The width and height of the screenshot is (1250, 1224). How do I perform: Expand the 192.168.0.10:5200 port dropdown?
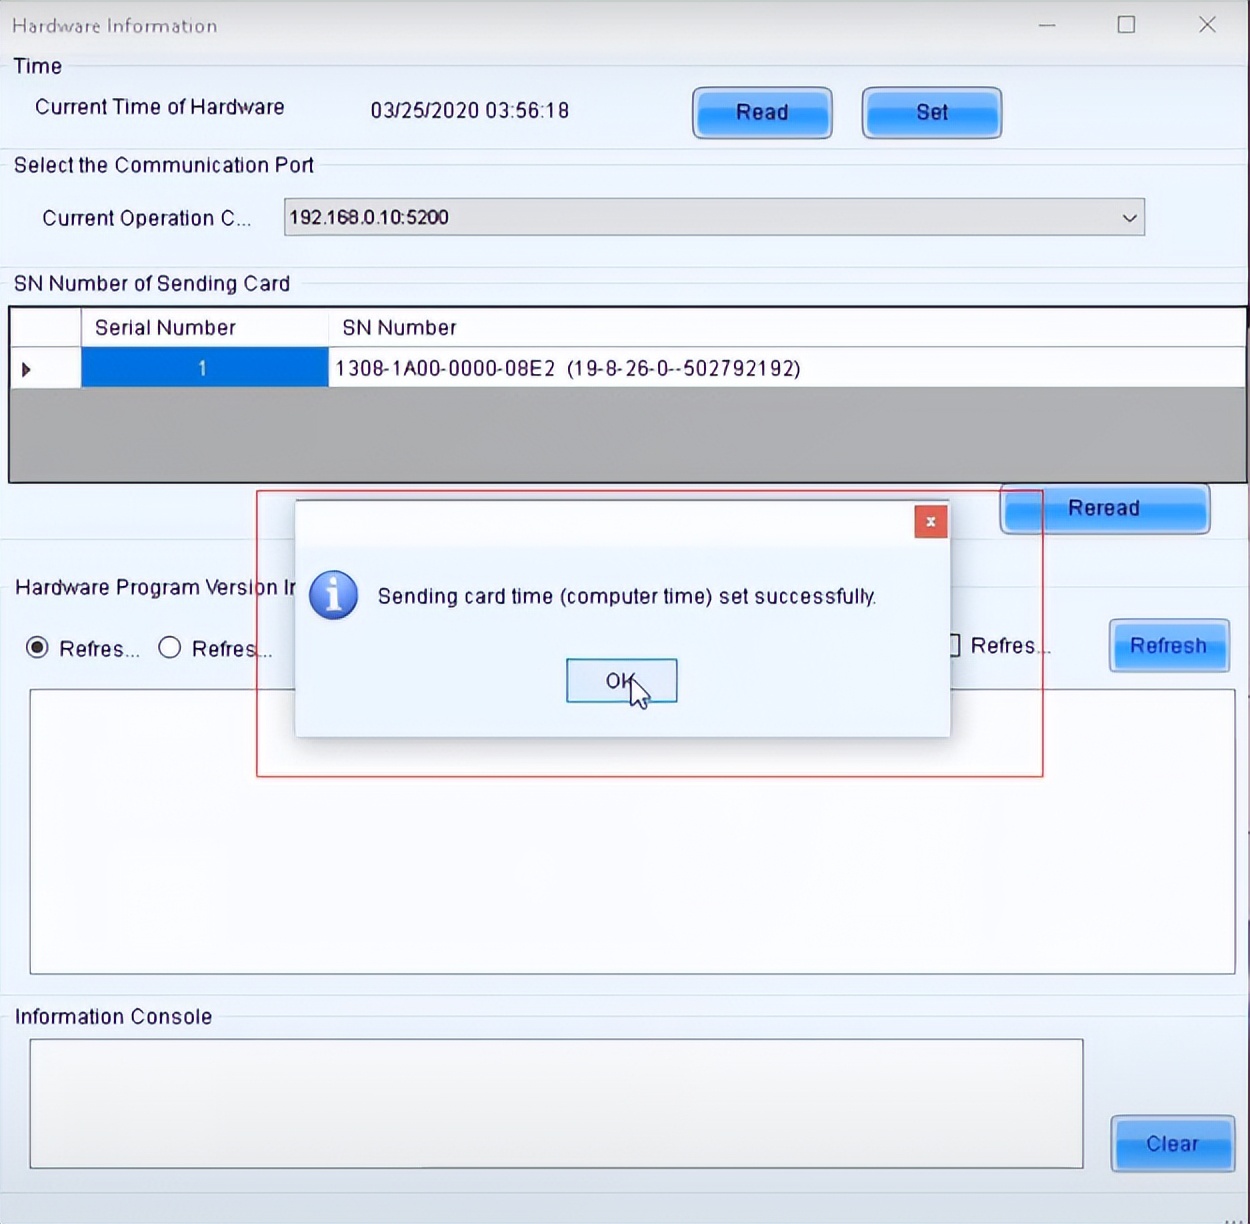point(1129,218)
